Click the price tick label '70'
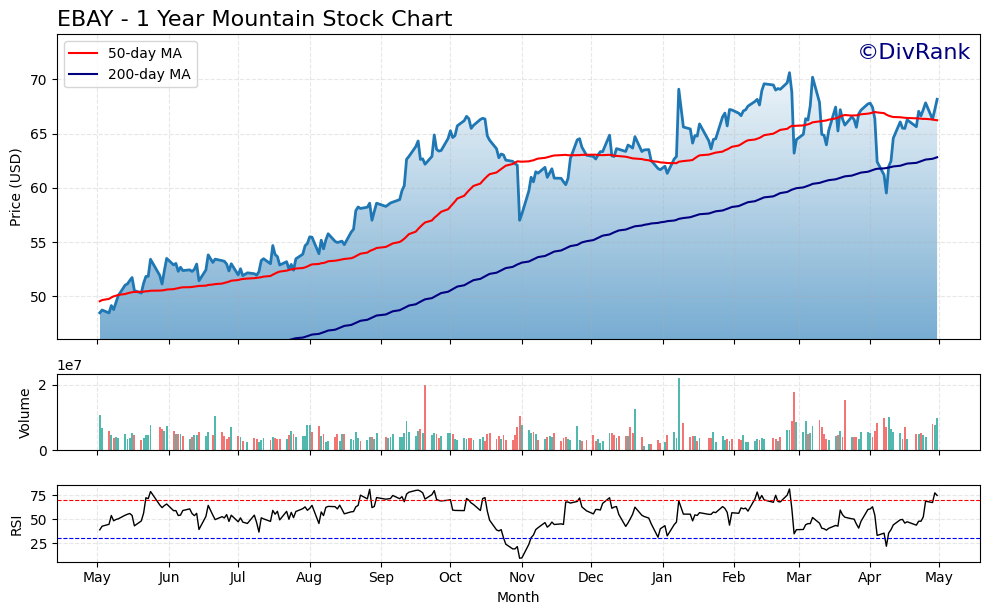 pos(38,80)
